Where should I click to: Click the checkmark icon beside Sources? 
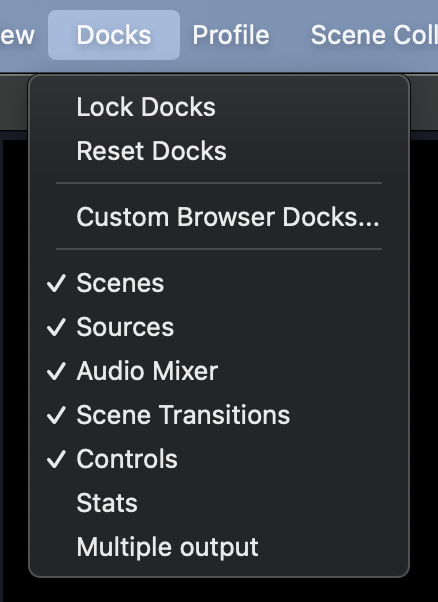click(56, 327)
